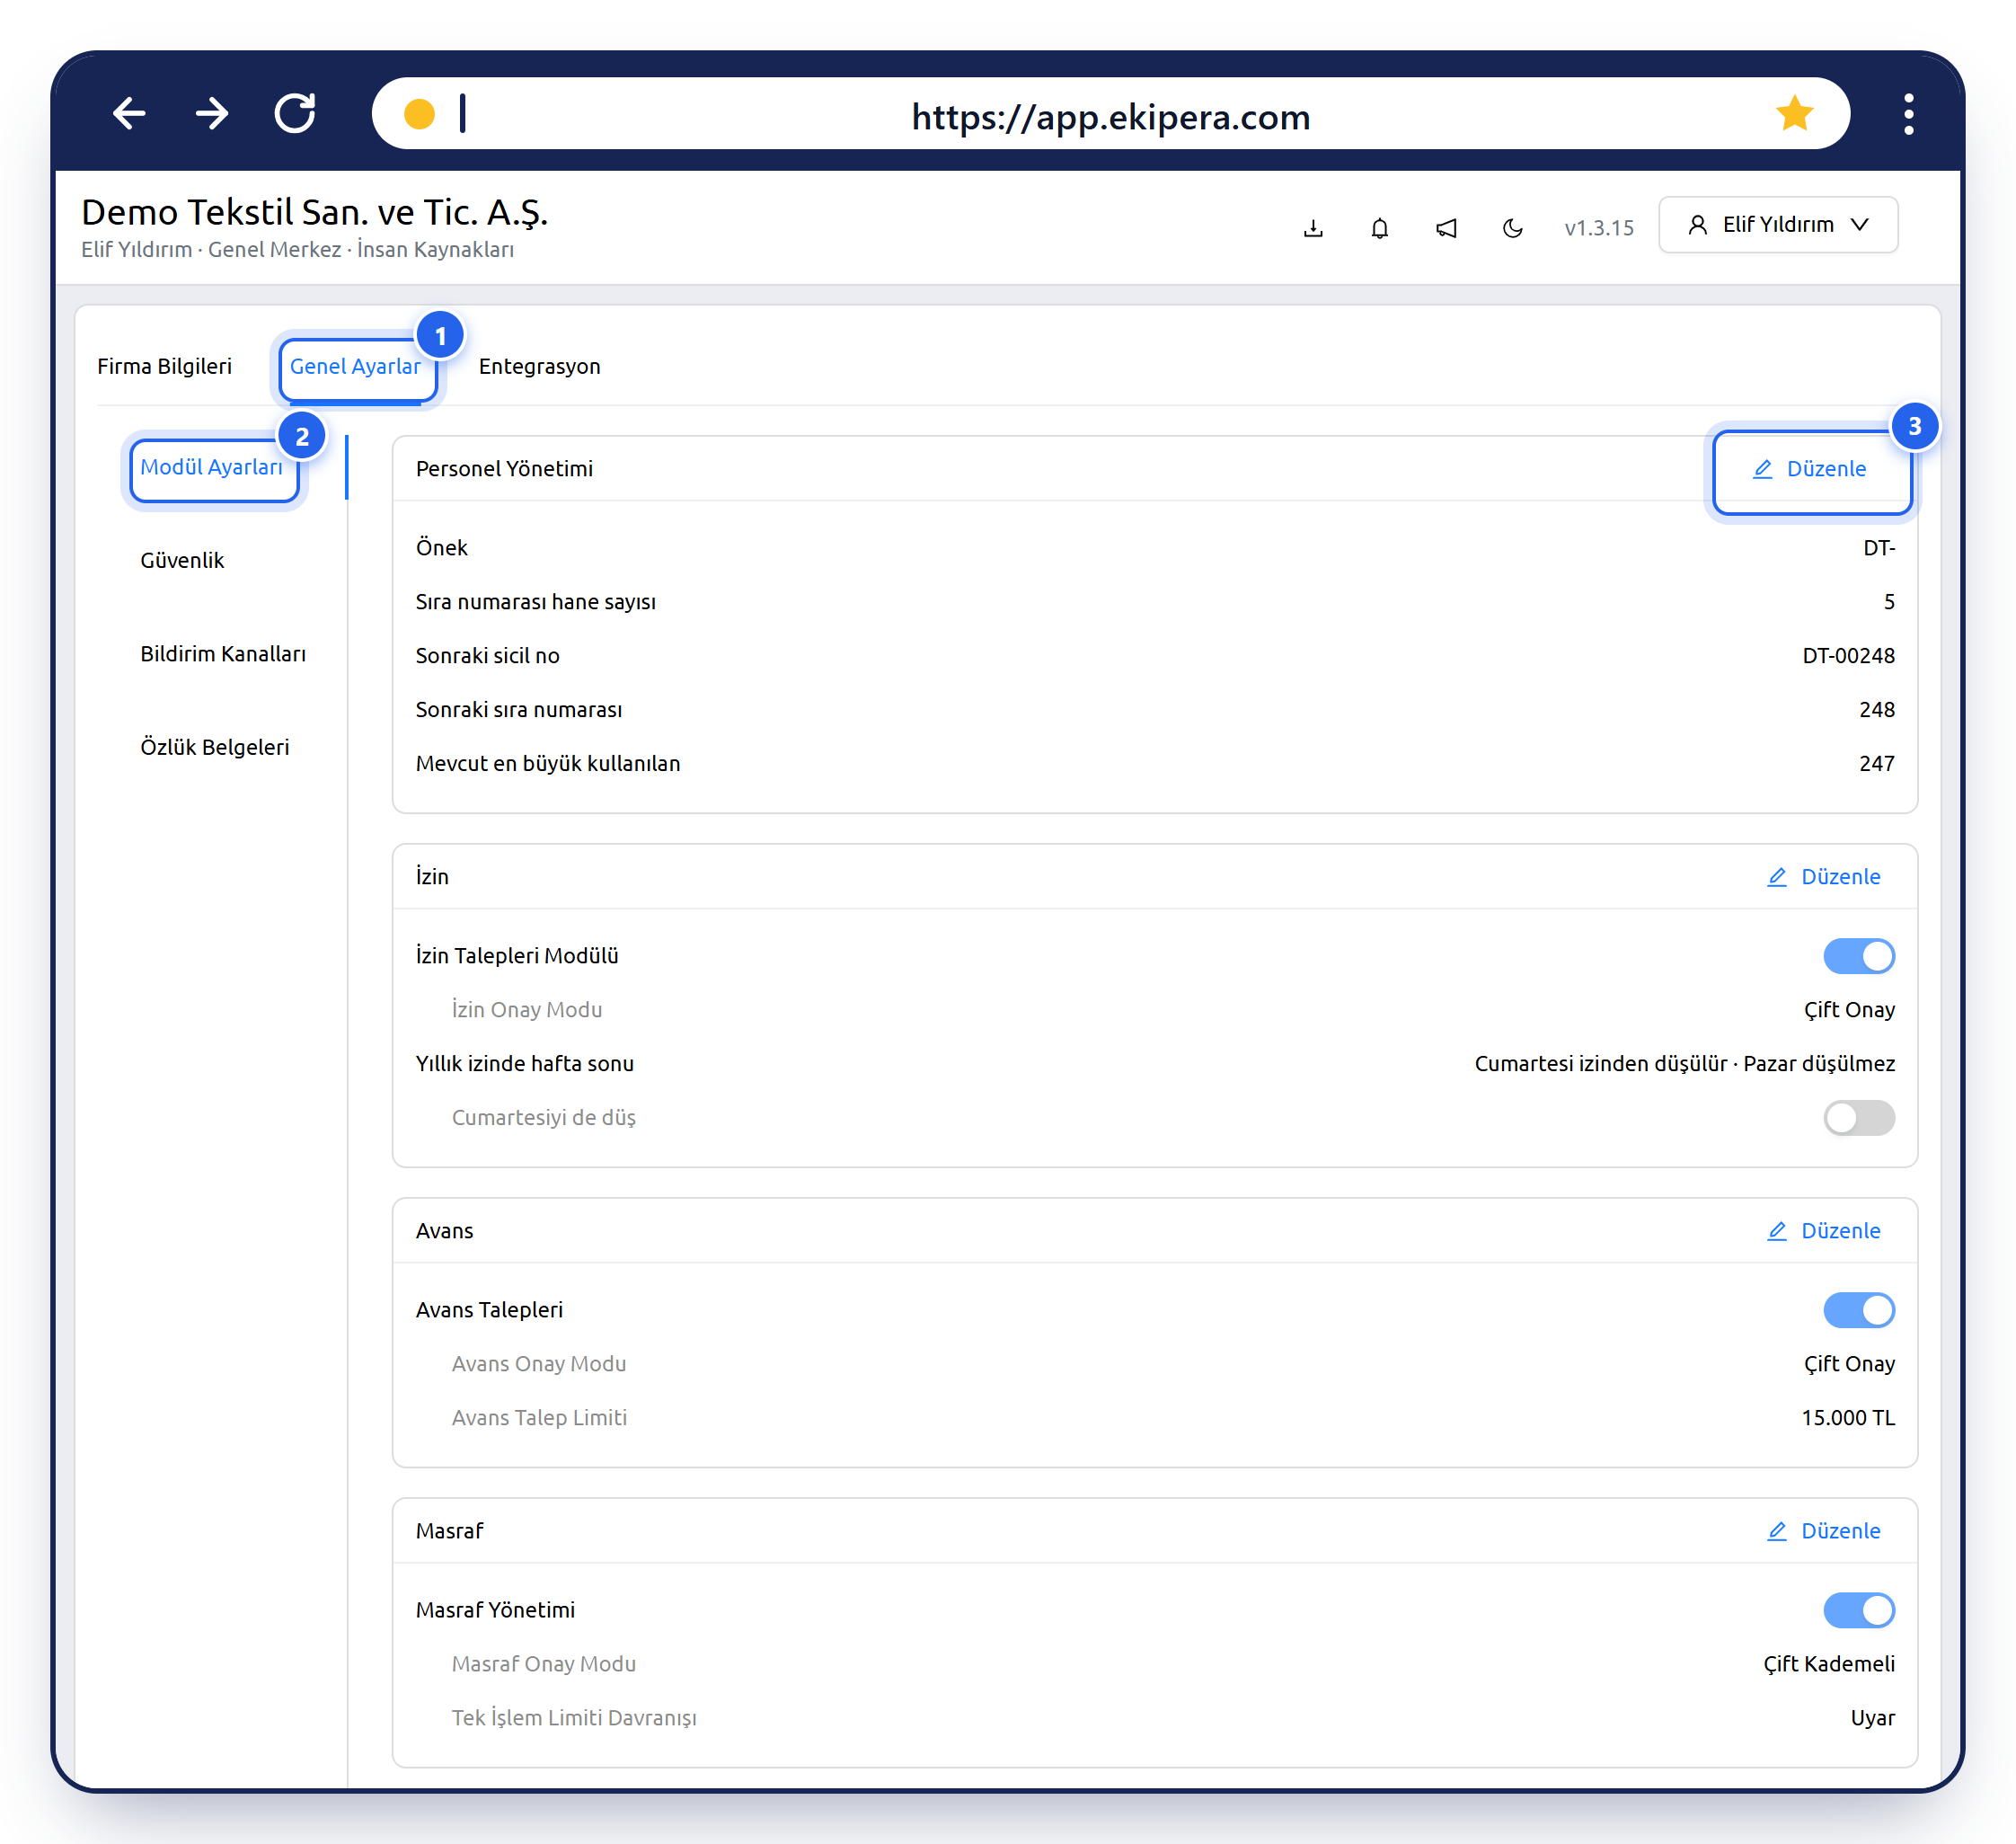Open announcements with the megaphone icon
The height and width of the screenshot is (1844, 2016).
coord(1446,228)
